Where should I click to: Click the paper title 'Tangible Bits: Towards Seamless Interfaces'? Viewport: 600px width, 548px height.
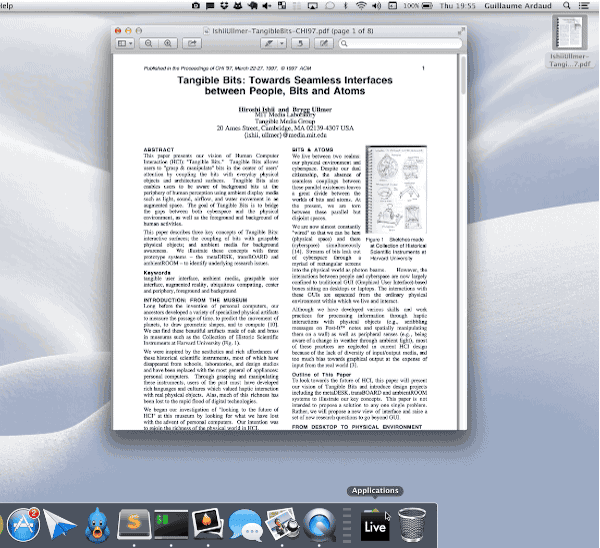click(x=285, y=80)
